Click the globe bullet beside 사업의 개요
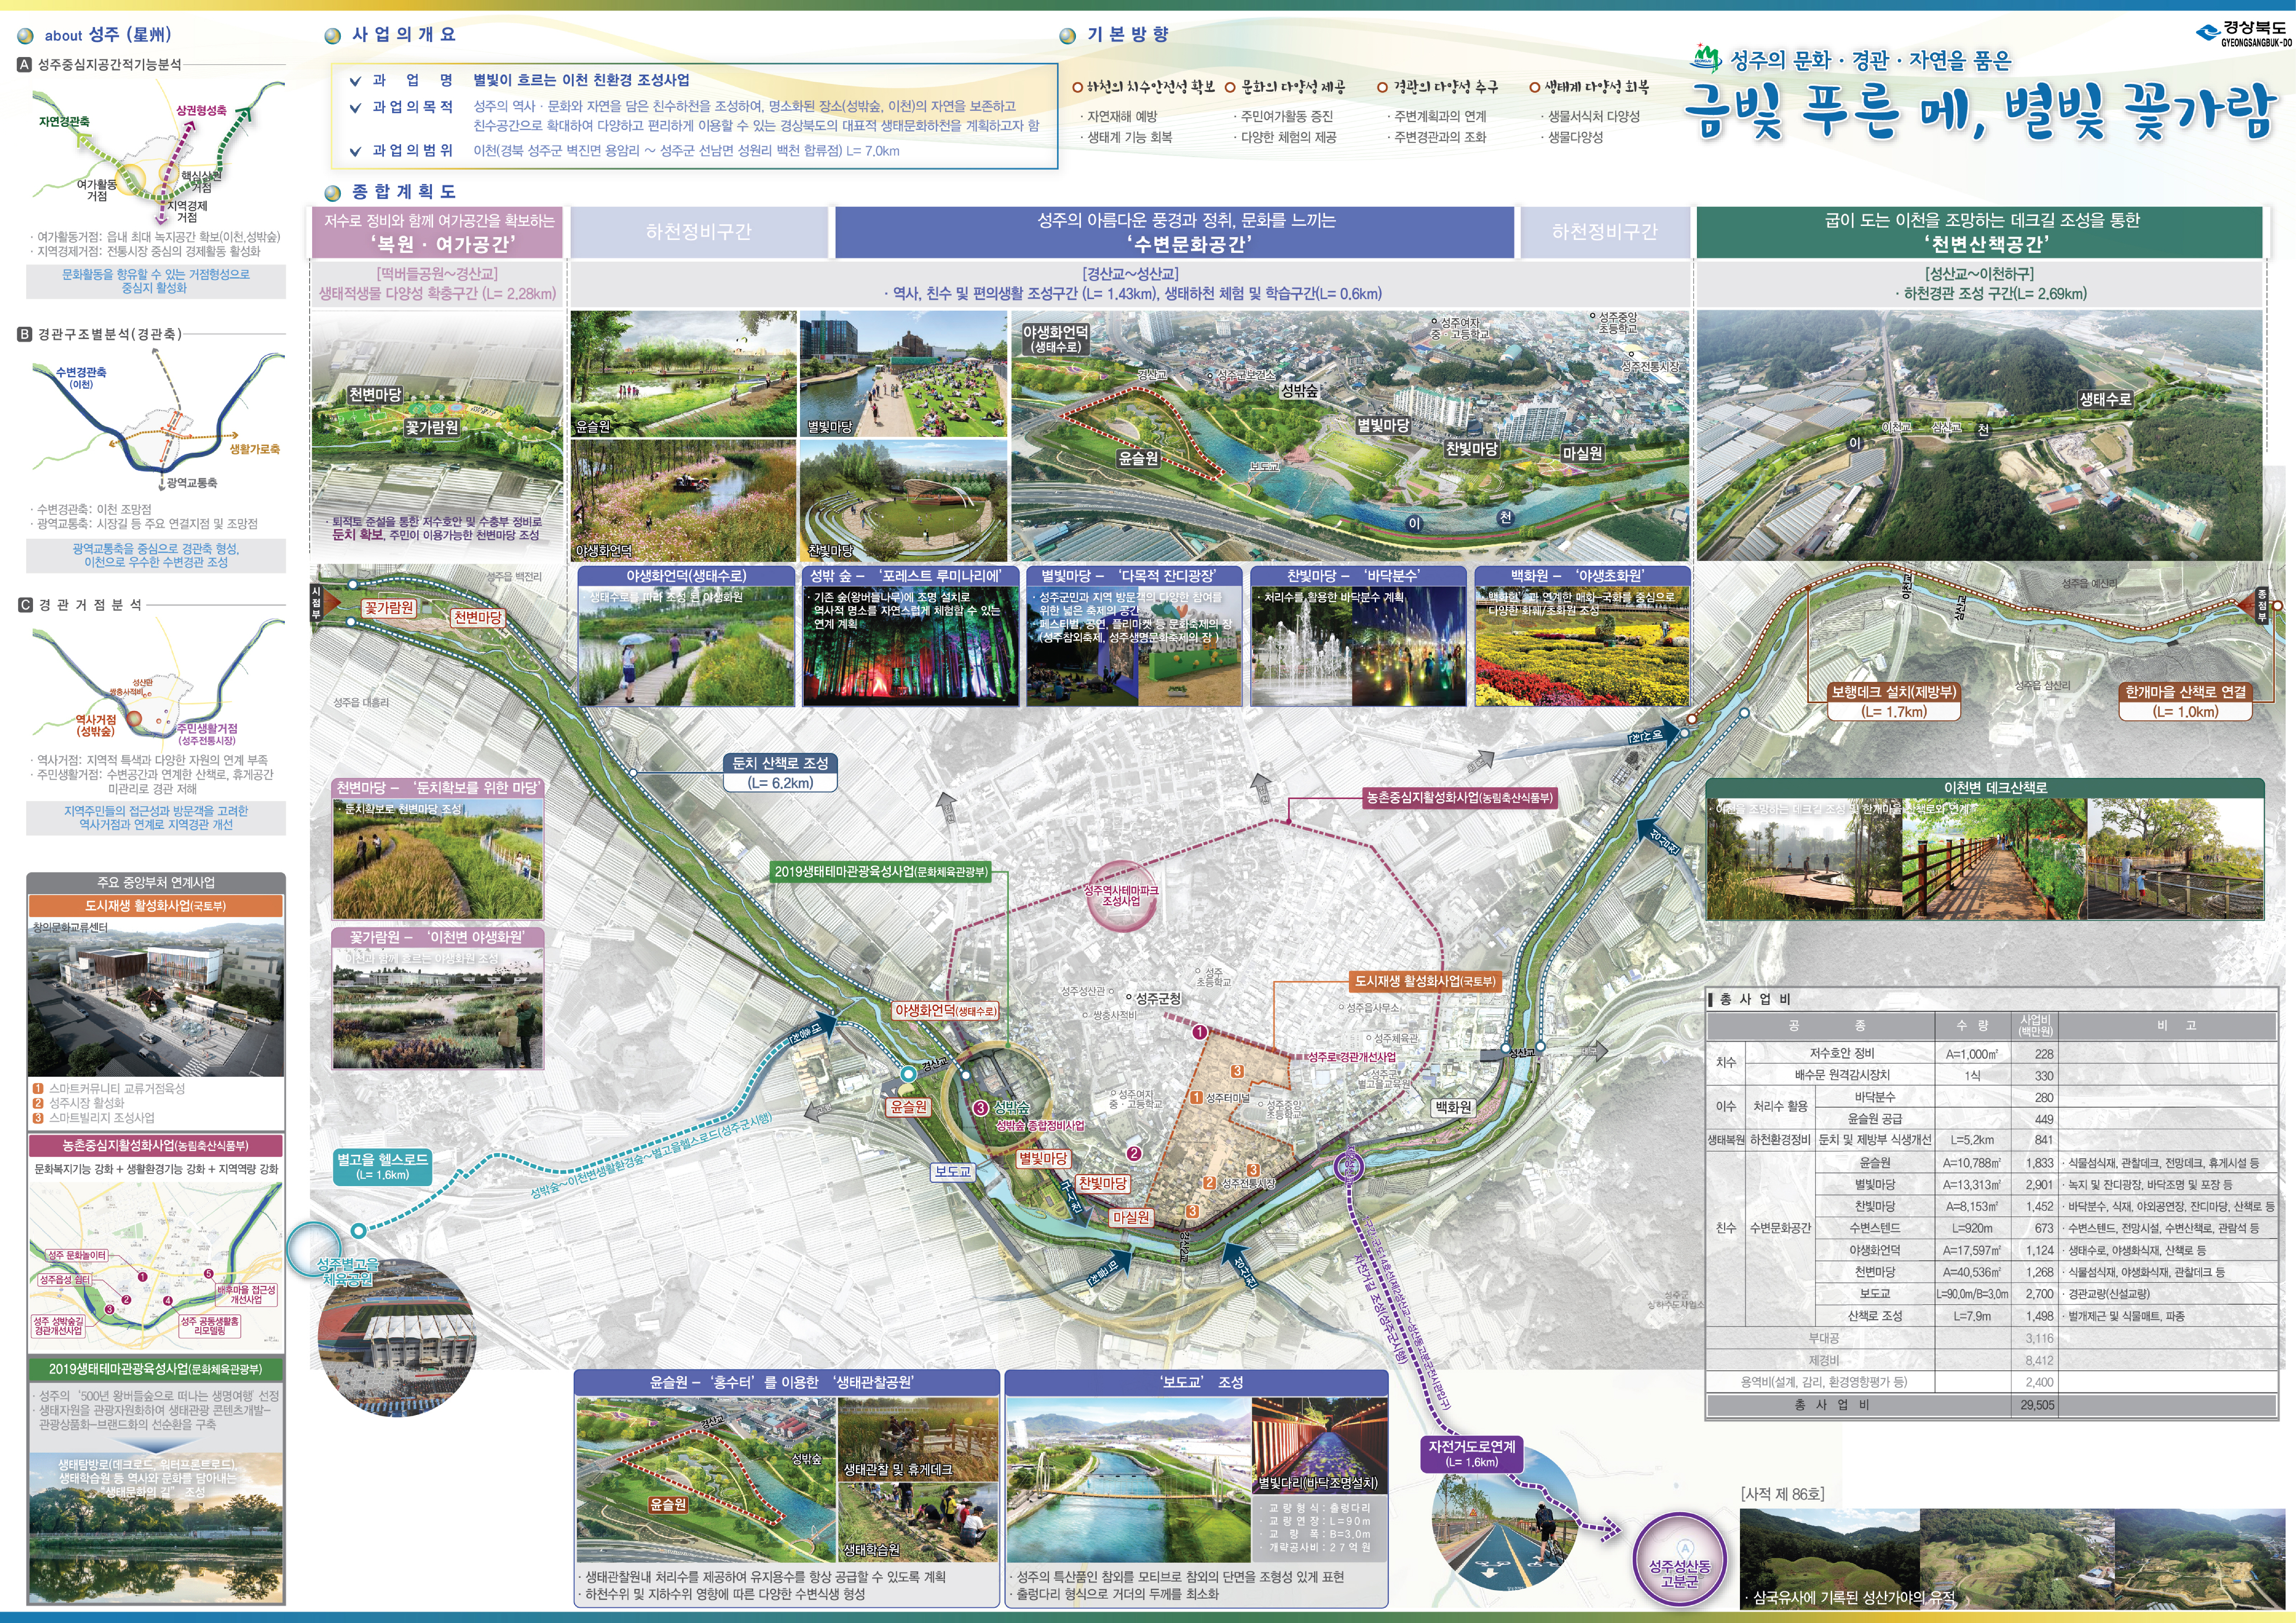 point(333,36)
